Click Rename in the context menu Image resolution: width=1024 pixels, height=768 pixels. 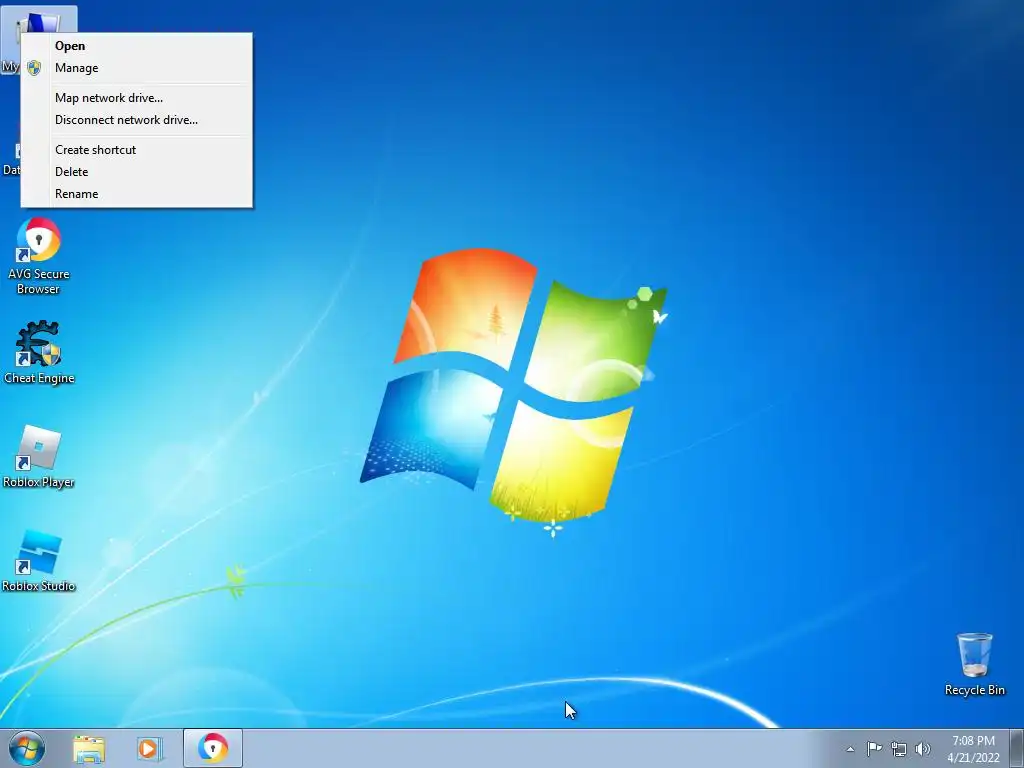pos(136,194)
